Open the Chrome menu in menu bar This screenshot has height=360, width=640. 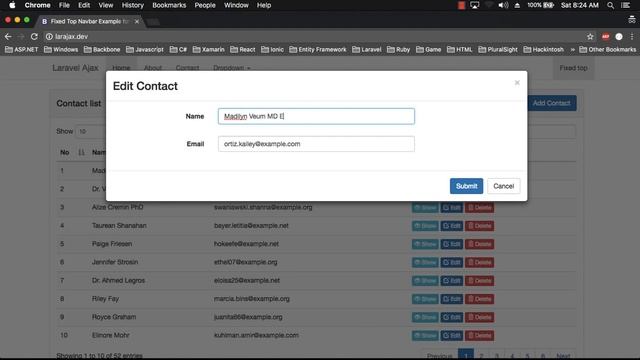tap(38, 5)
